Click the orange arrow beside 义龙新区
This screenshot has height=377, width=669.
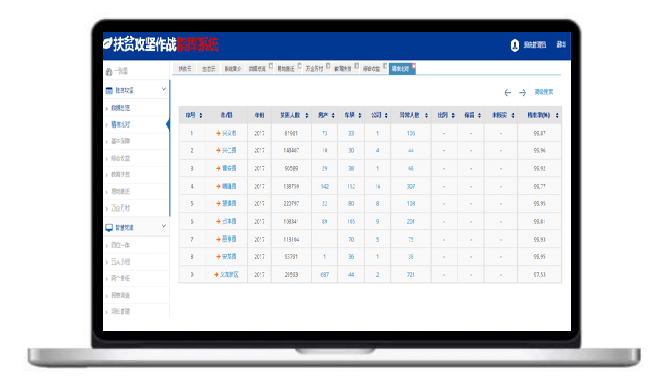[x=216, y=275]
